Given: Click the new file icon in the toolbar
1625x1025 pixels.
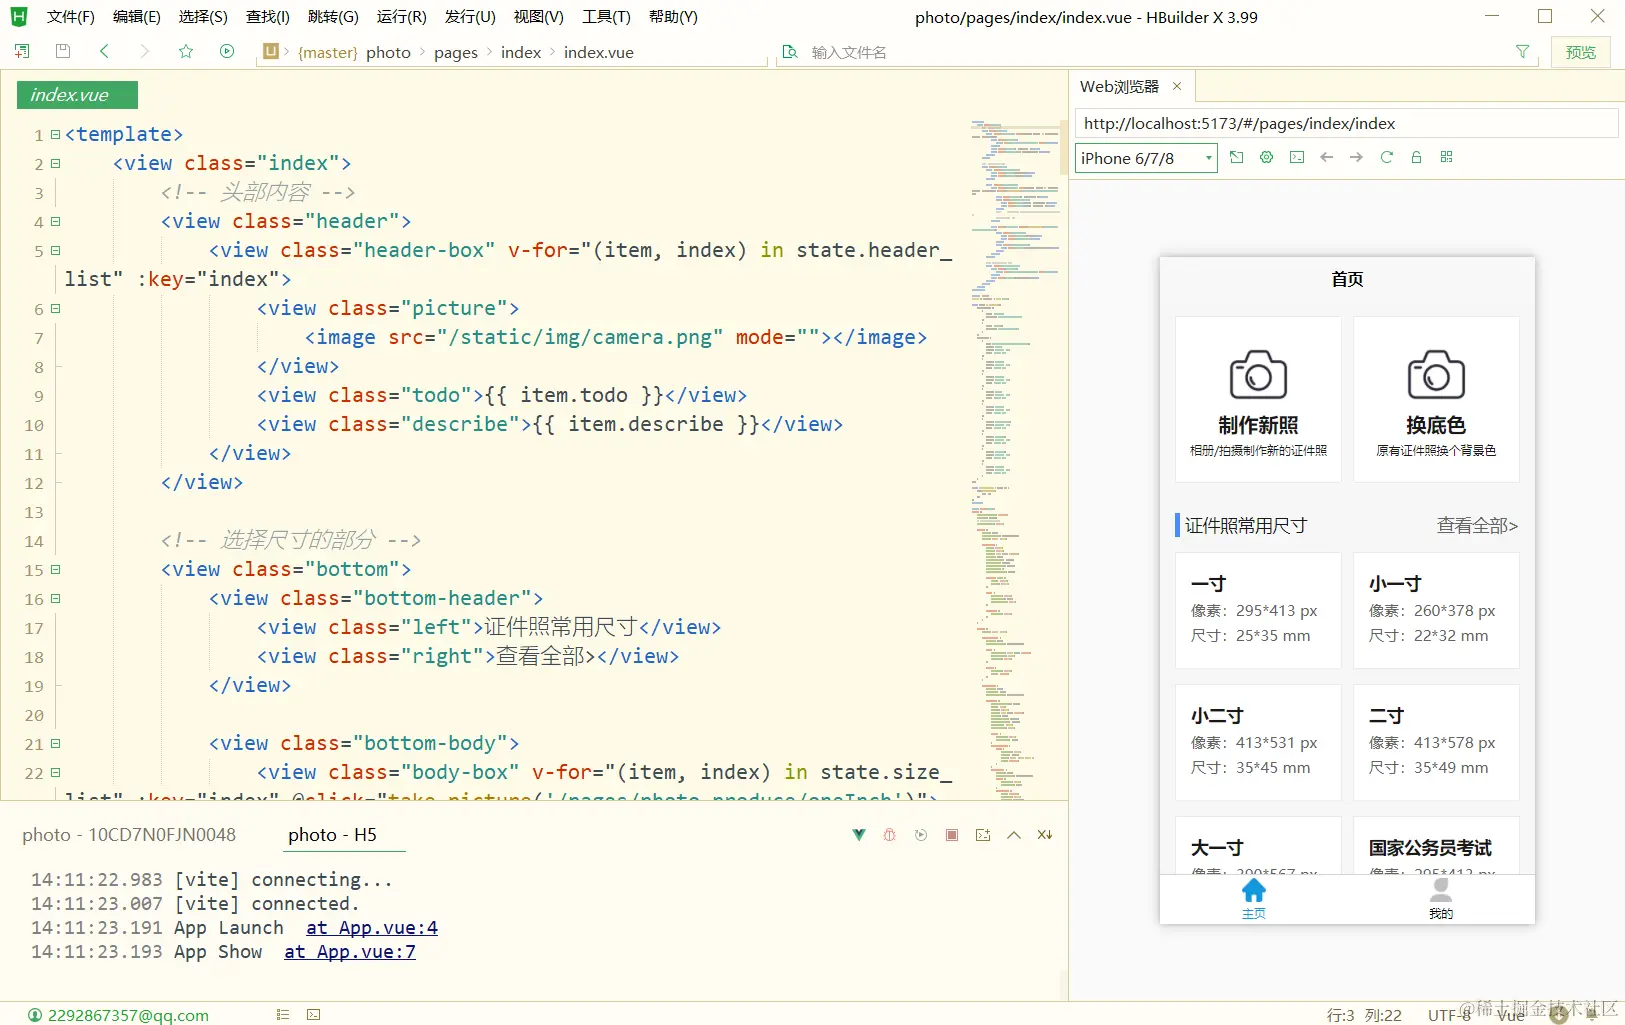Looking at the screenshot, I should 22,51.
